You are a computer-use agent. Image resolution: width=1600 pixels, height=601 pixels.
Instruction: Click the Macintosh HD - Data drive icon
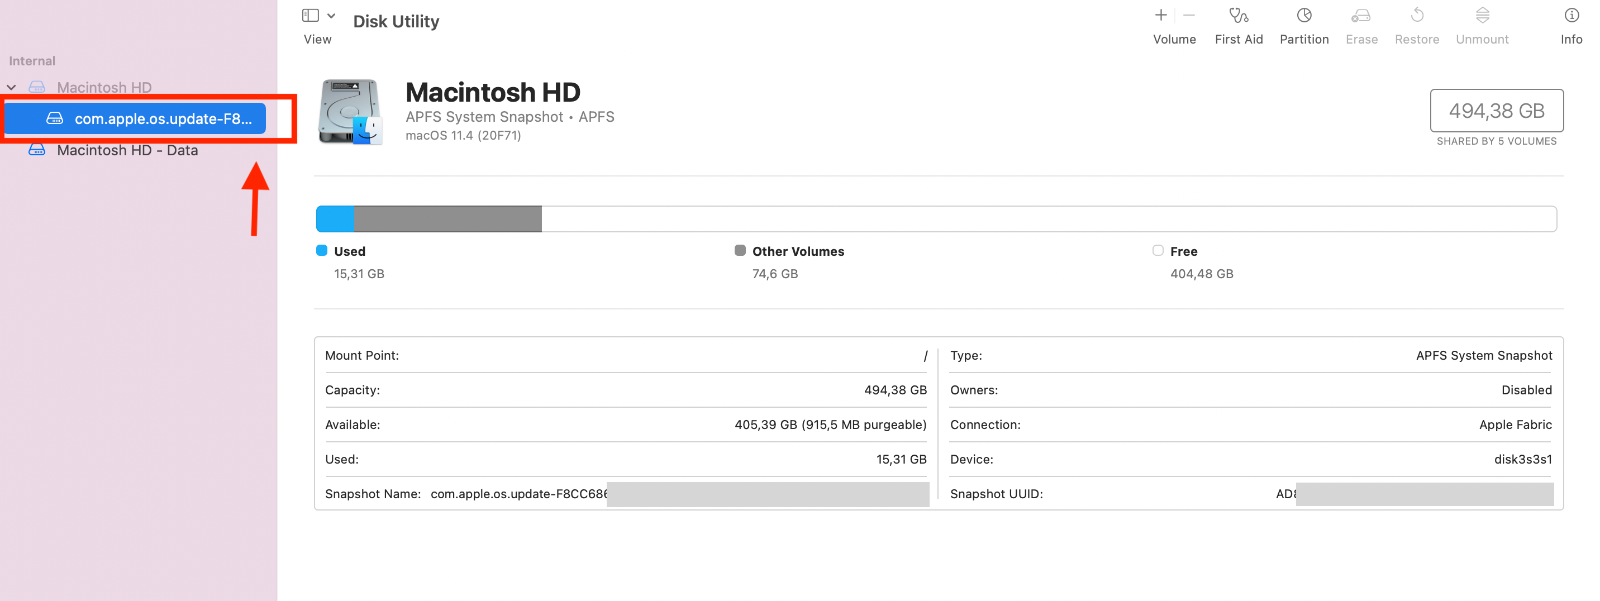(37, 150)
